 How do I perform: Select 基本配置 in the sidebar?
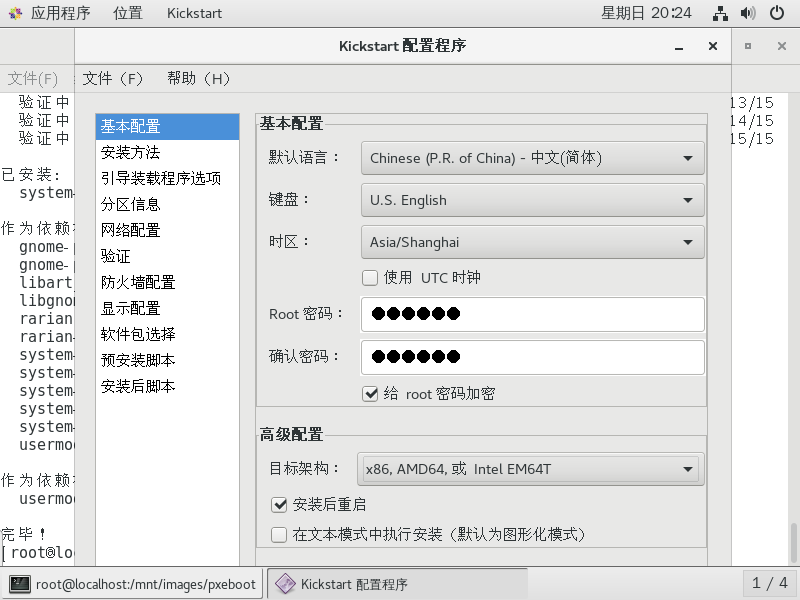[x=167, y=127]
